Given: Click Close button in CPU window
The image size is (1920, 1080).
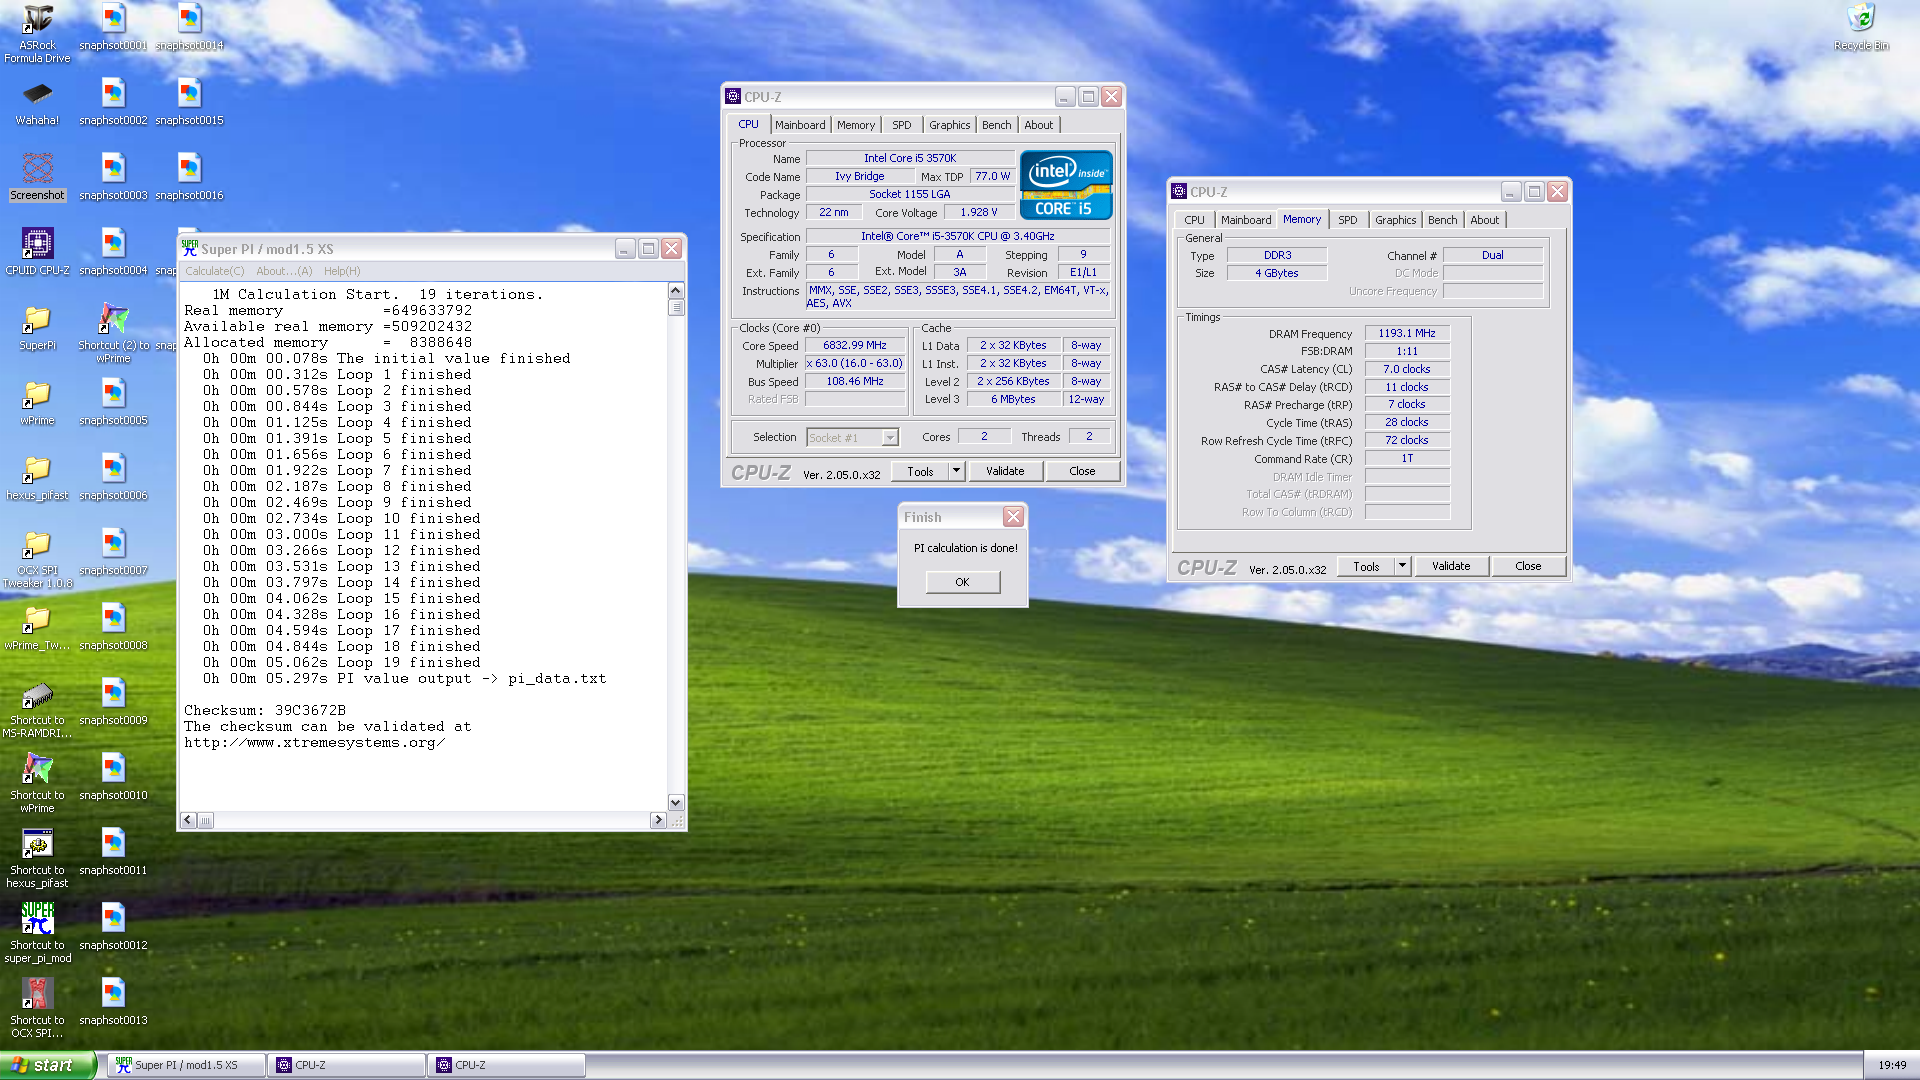Looking at the screenshot, I should pos(1082,471).
